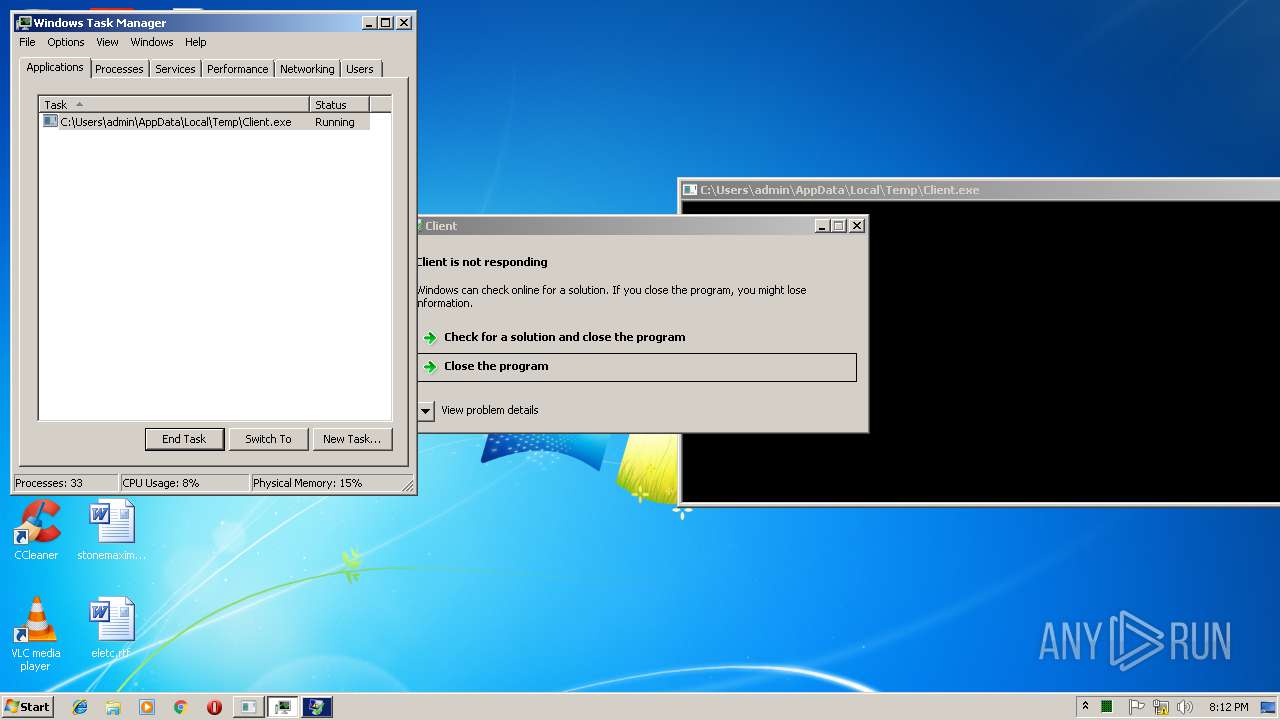Minimize the Windows Task Manager window
The image size is (1280, 720).
pyautogui.click(x=369, y=23)
